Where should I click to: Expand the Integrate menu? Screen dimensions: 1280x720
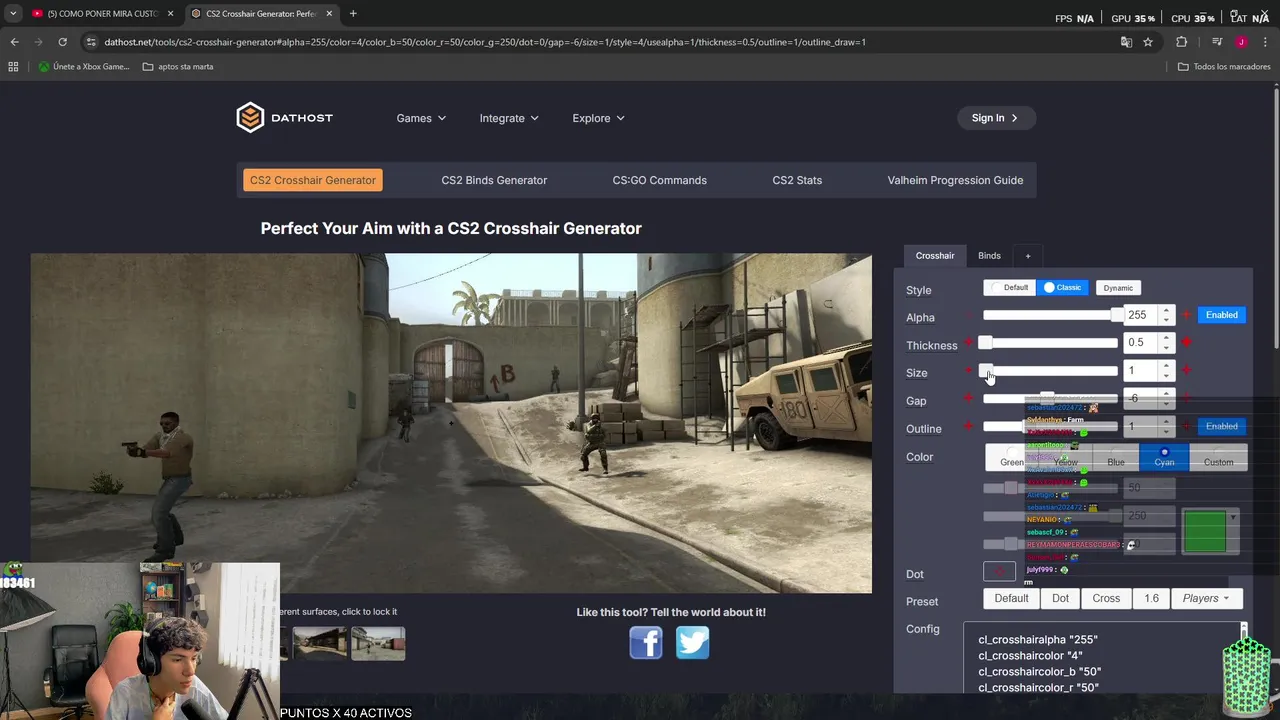pyautogui.click(x=509, y=118)
